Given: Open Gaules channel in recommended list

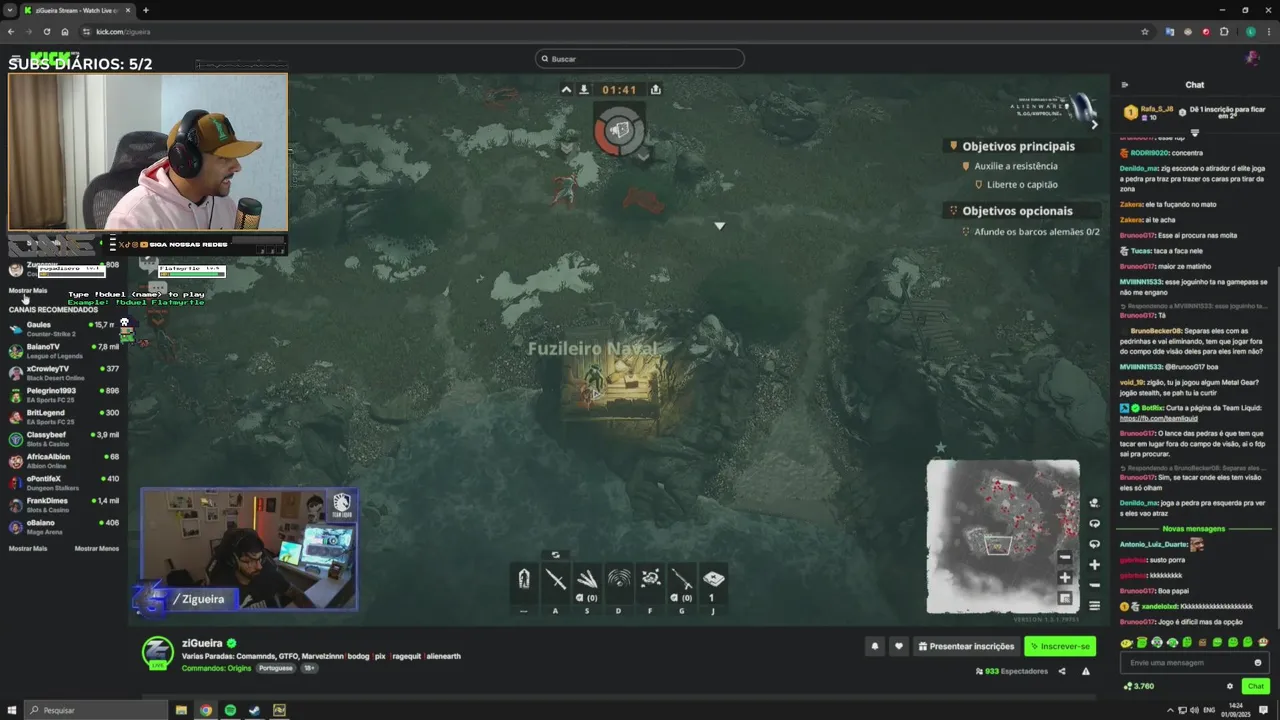Looking at the screenshot, I should coord(64,328).
